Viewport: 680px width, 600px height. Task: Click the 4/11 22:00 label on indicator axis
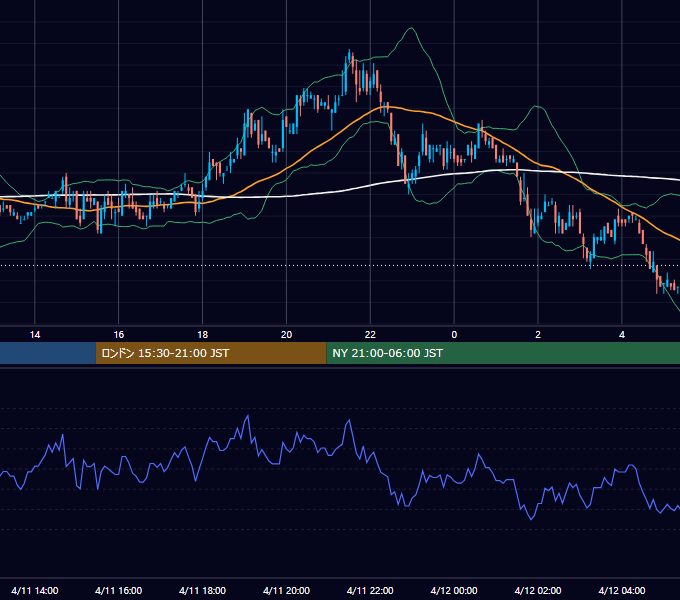coord(370,590)
